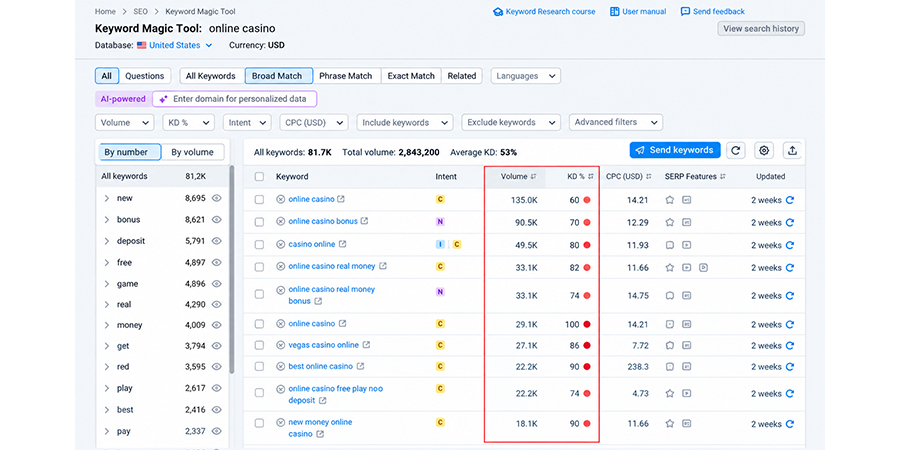
Task: Refresh the 'vegas casino online' row update icon
Action: (x=790, y=346)
